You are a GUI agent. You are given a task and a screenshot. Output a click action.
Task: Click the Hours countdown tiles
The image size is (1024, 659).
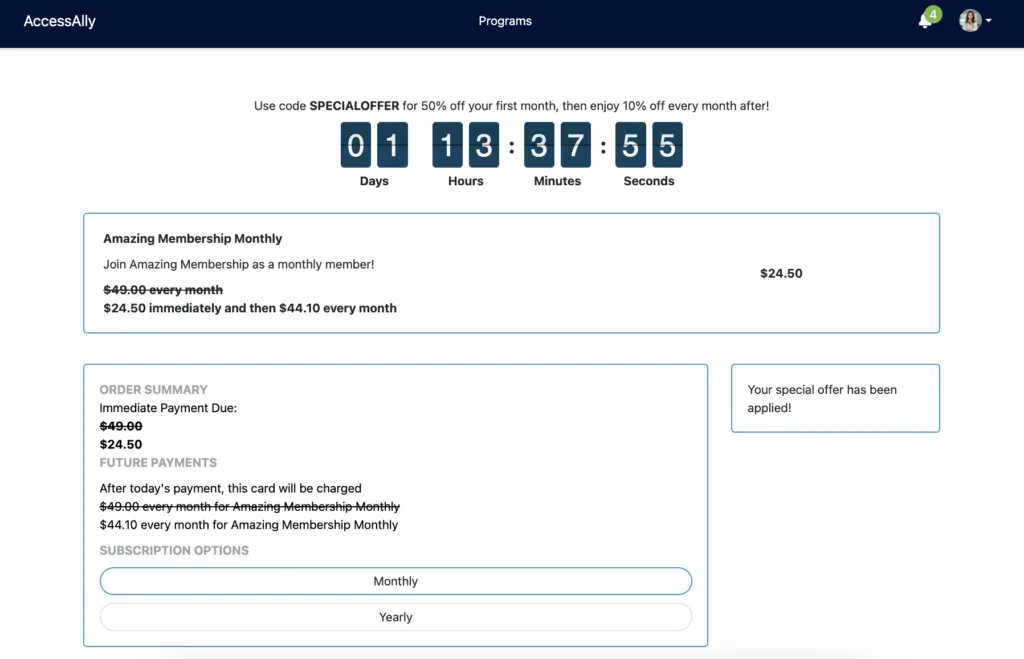tap(465, 146)
